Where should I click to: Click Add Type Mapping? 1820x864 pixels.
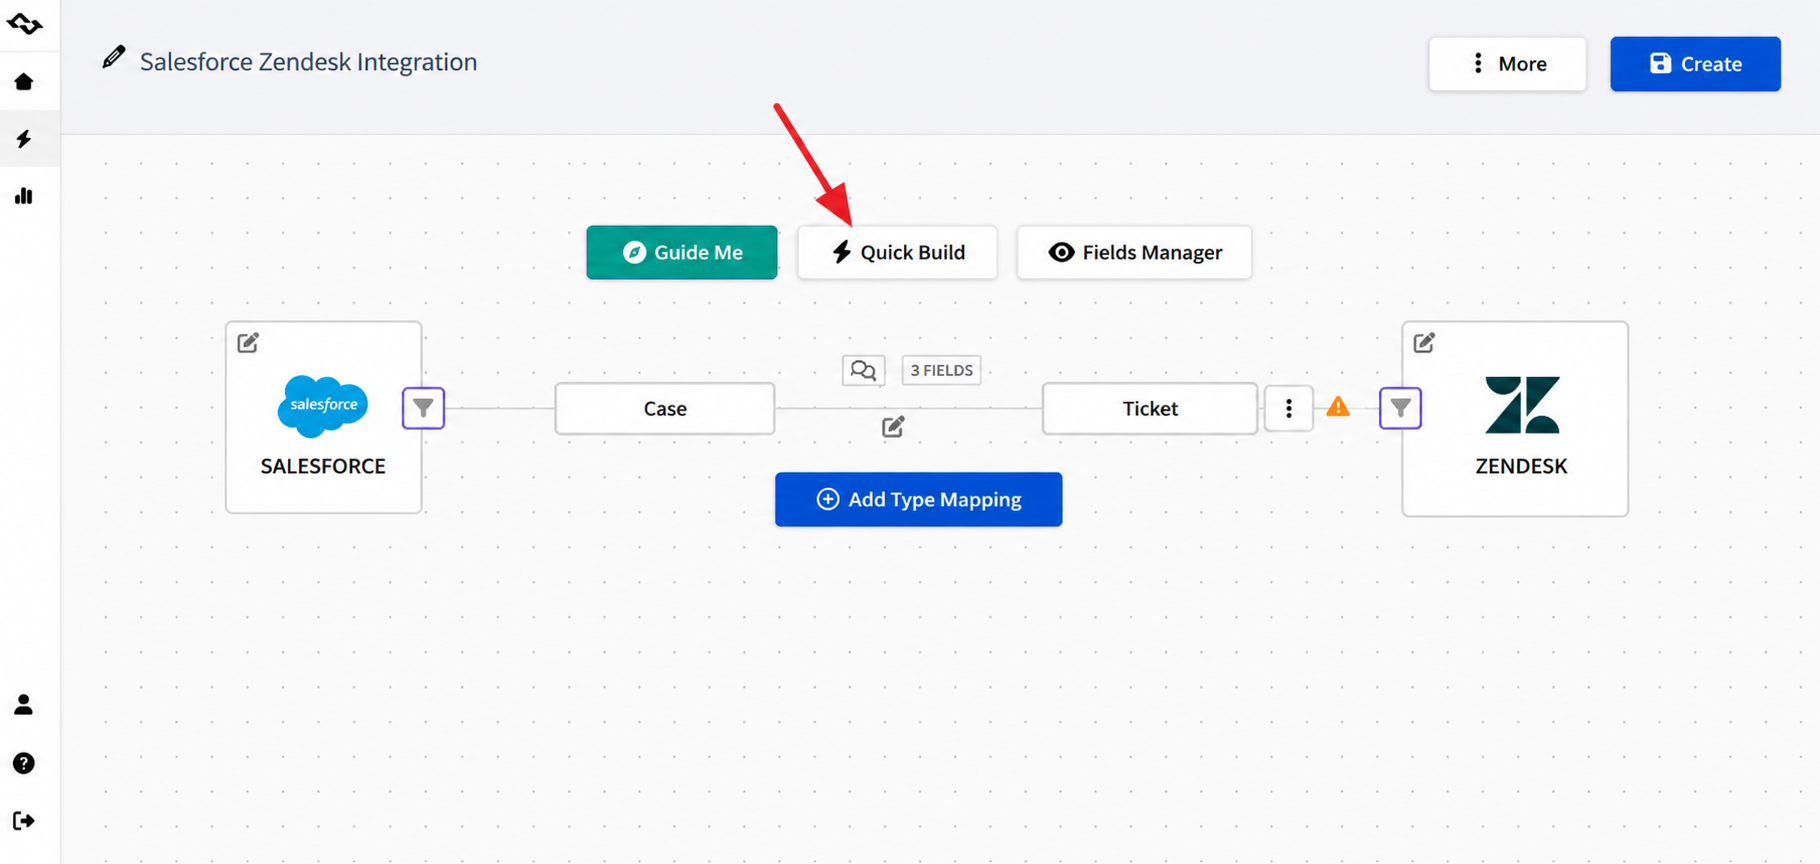tap(918, 499)
